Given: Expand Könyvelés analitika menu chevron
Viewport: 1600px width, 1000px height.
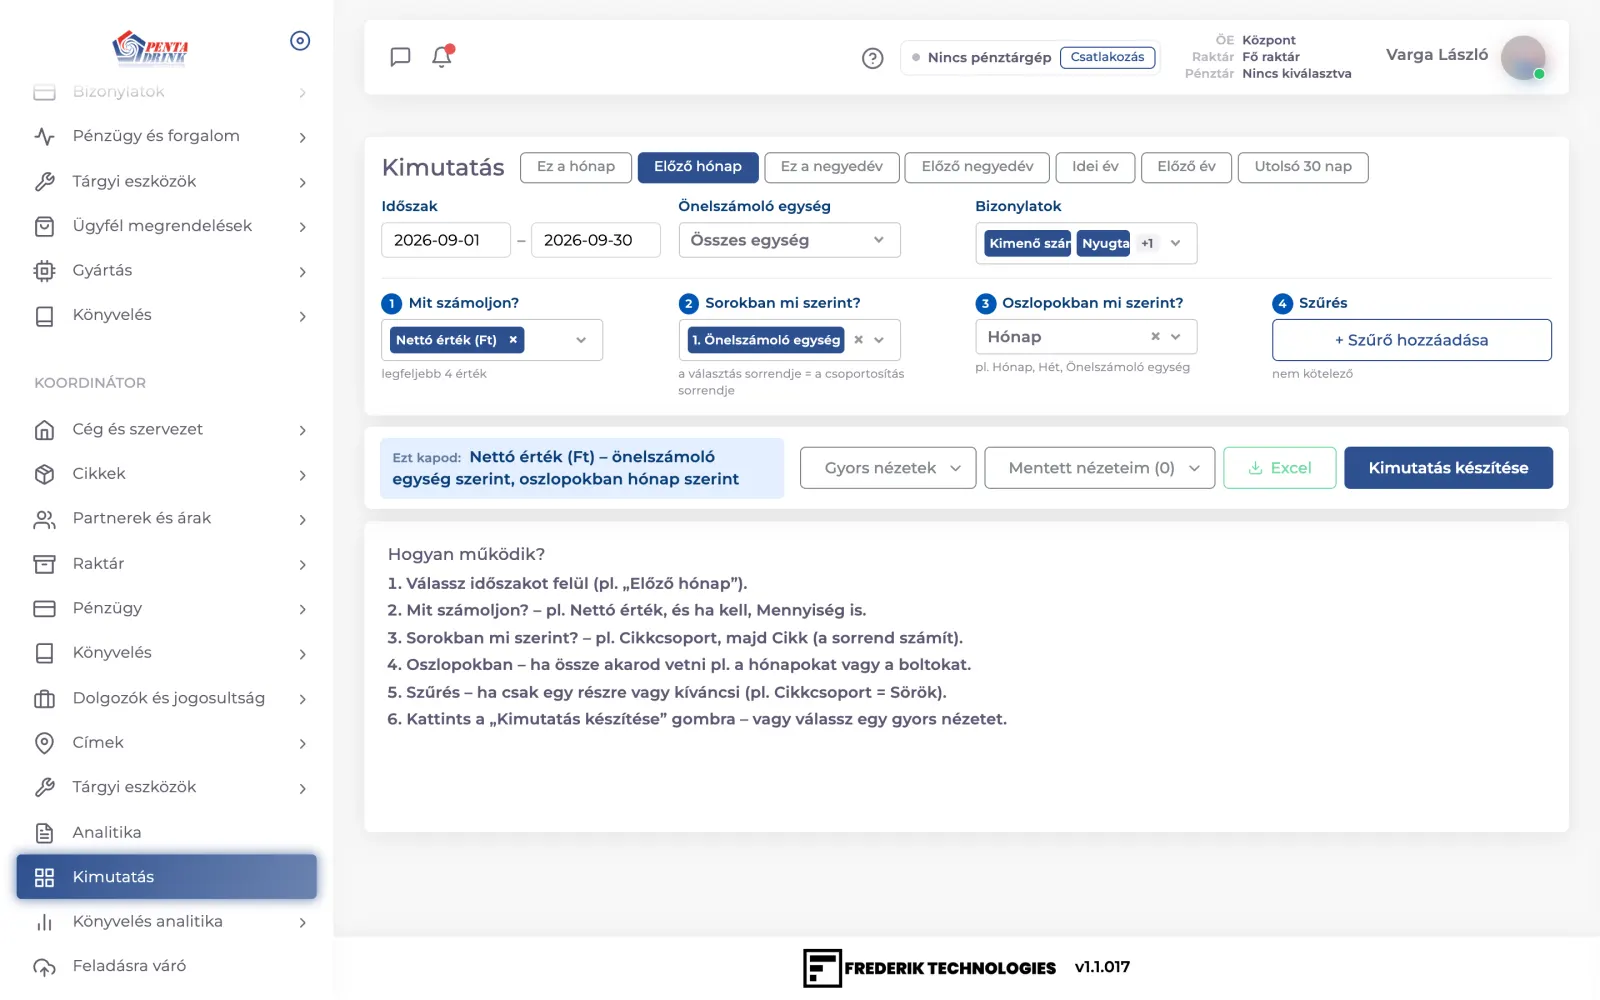Looking at the screenshot, I should (302, 922).
